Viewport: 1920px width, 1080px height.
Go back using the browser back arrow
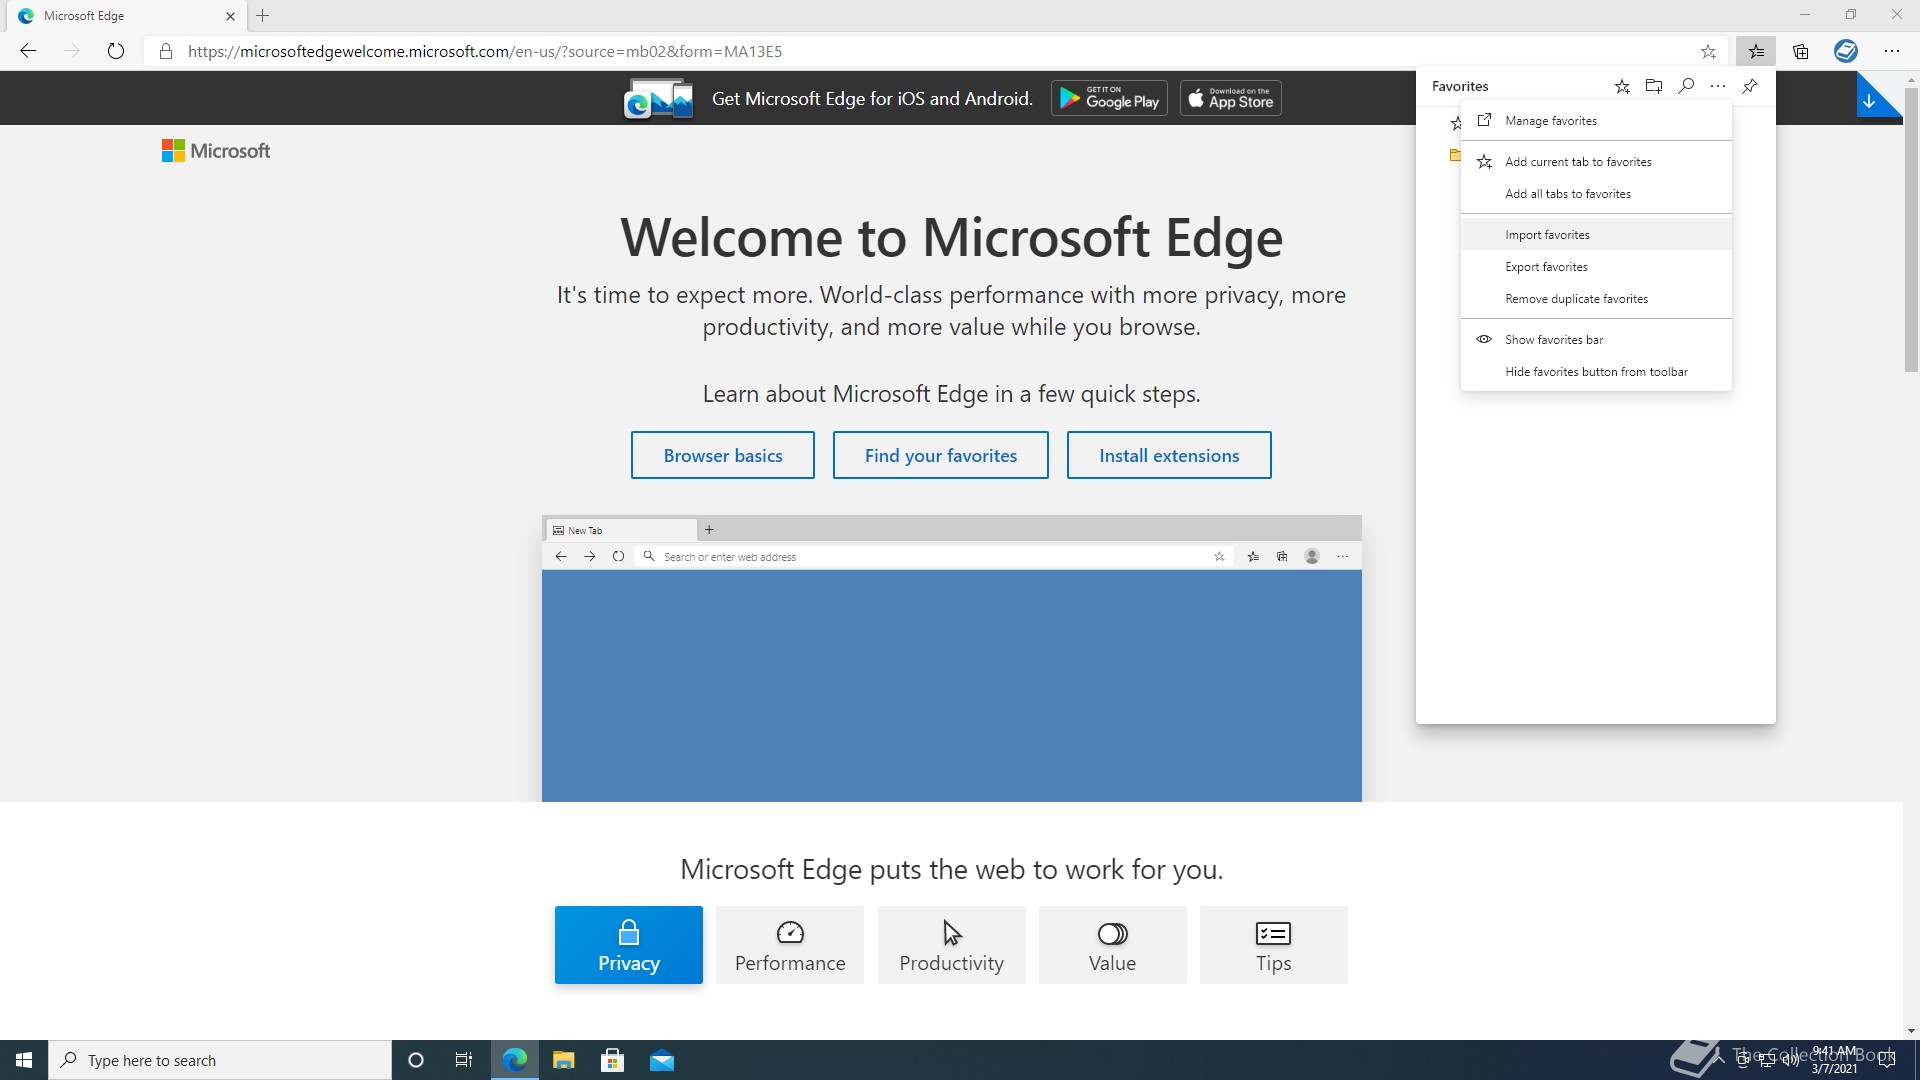pyautogui.click(x=28, y=51)
